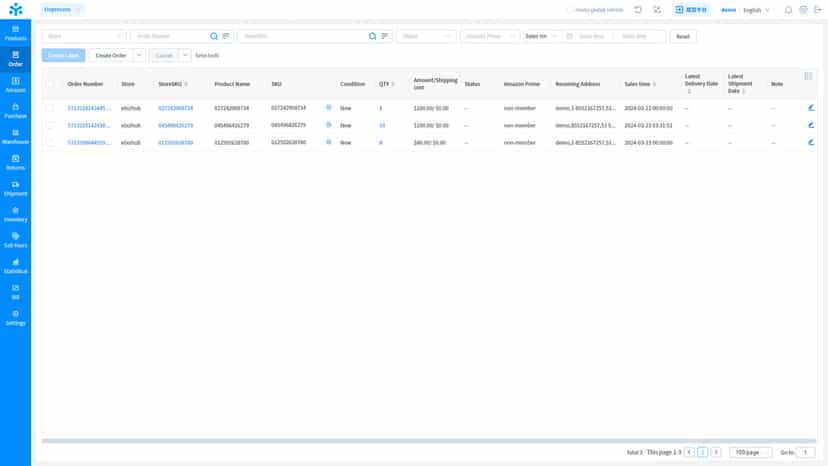Screen dimensions: 828x466
Task: Expand the Create Order dropdown arrow
Action: point(139,55)
